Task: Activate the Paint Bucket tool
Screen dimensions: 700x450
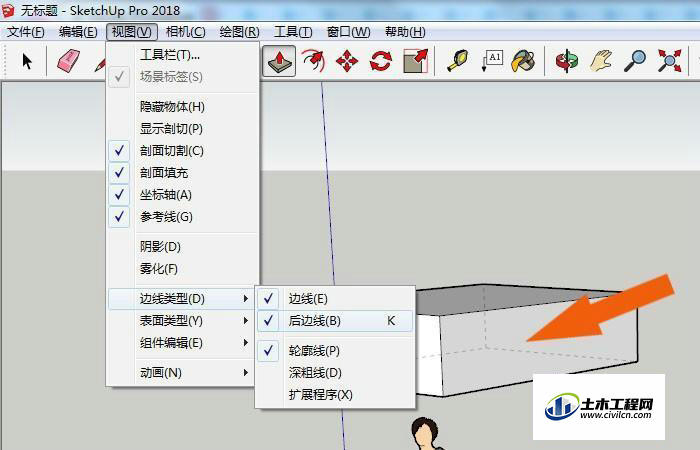Action: point(524,61)
